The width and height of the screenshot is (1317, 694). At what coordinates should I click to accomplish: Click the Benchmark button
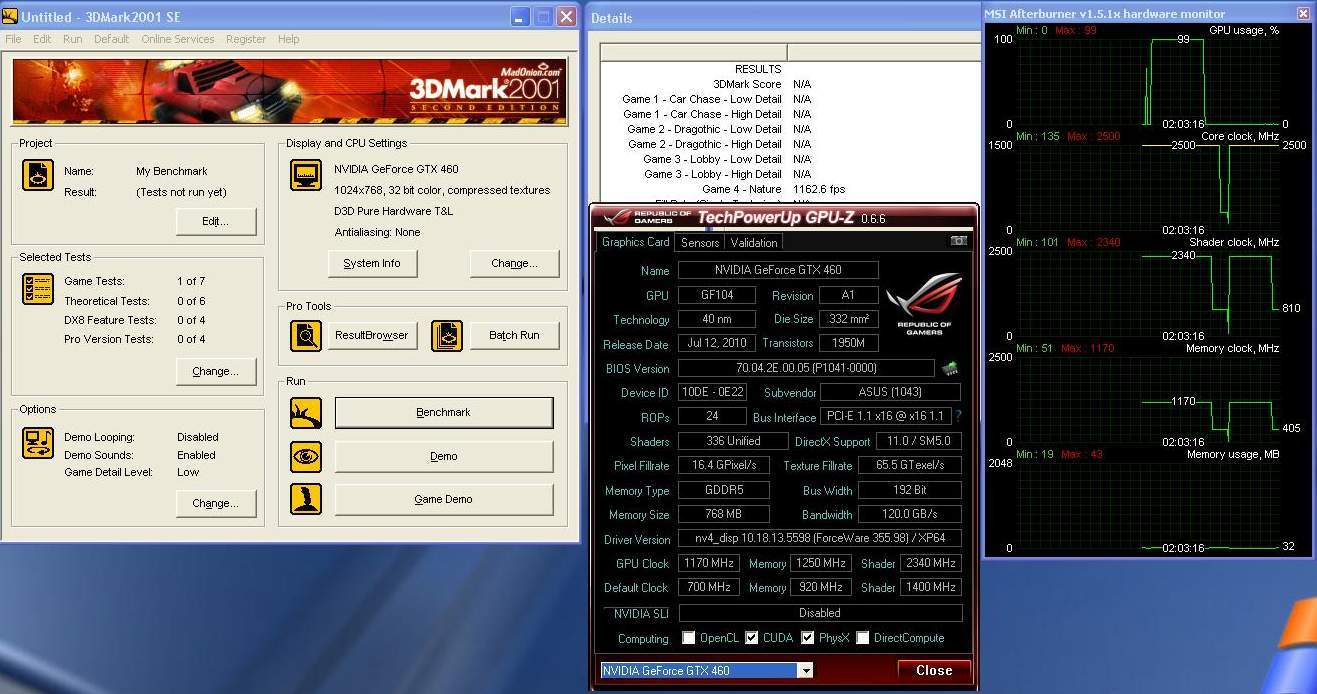point(443,412)
